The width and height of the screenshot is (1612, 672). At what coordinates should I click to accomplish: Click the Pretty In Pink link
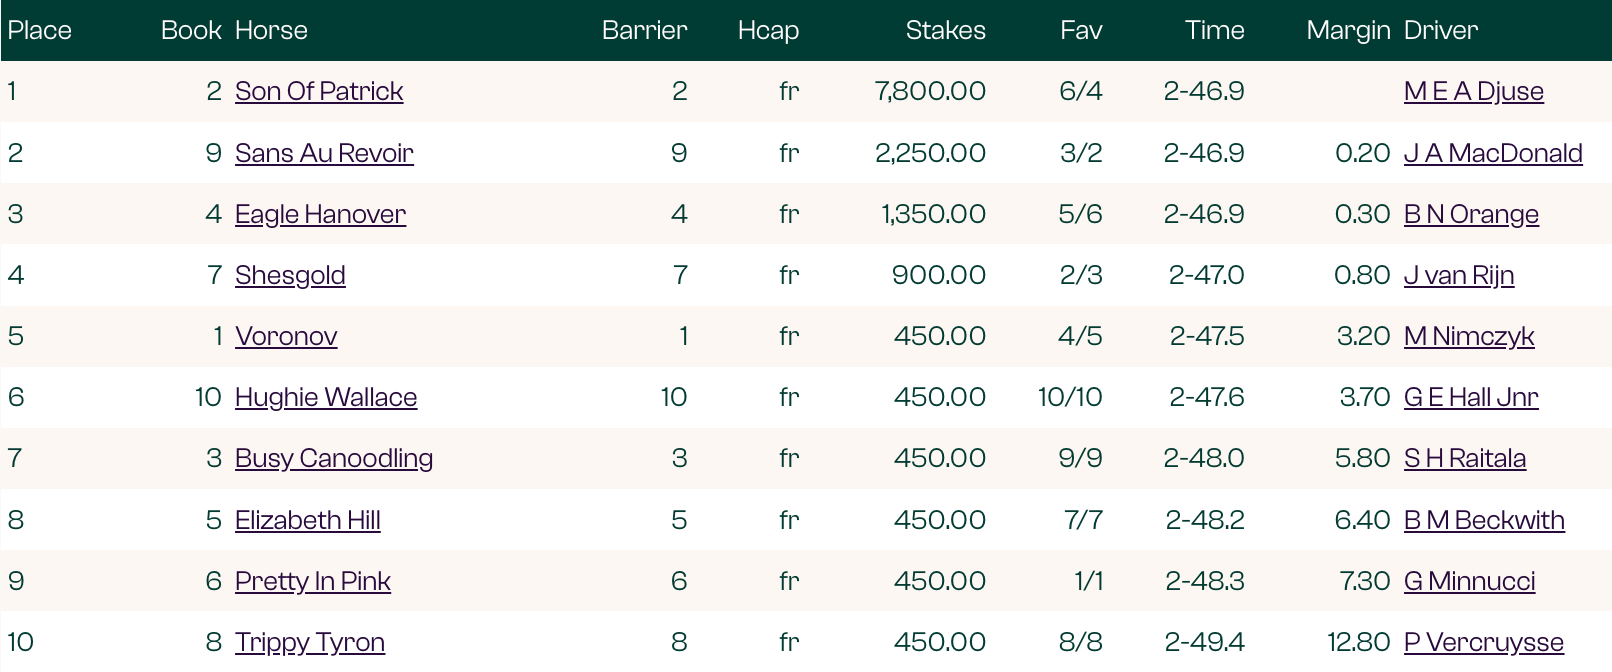(x=313, y=581)
